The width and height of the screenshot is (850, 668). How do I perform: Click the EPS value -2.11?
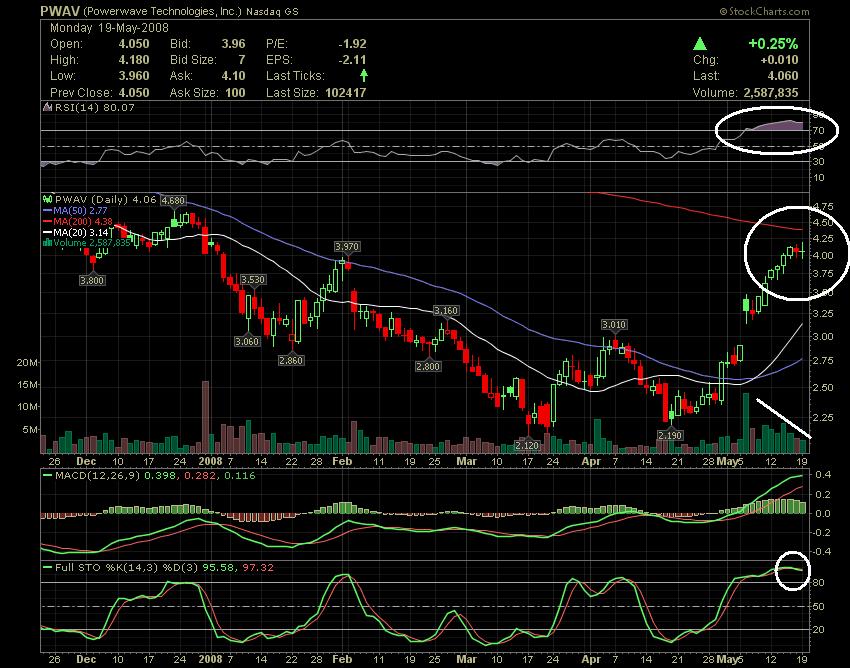coord(352,60)
